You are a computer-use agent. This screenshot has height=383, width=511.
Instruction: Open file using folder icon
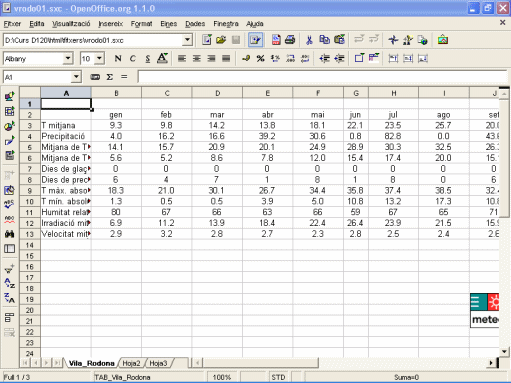(x=221, y=40)
